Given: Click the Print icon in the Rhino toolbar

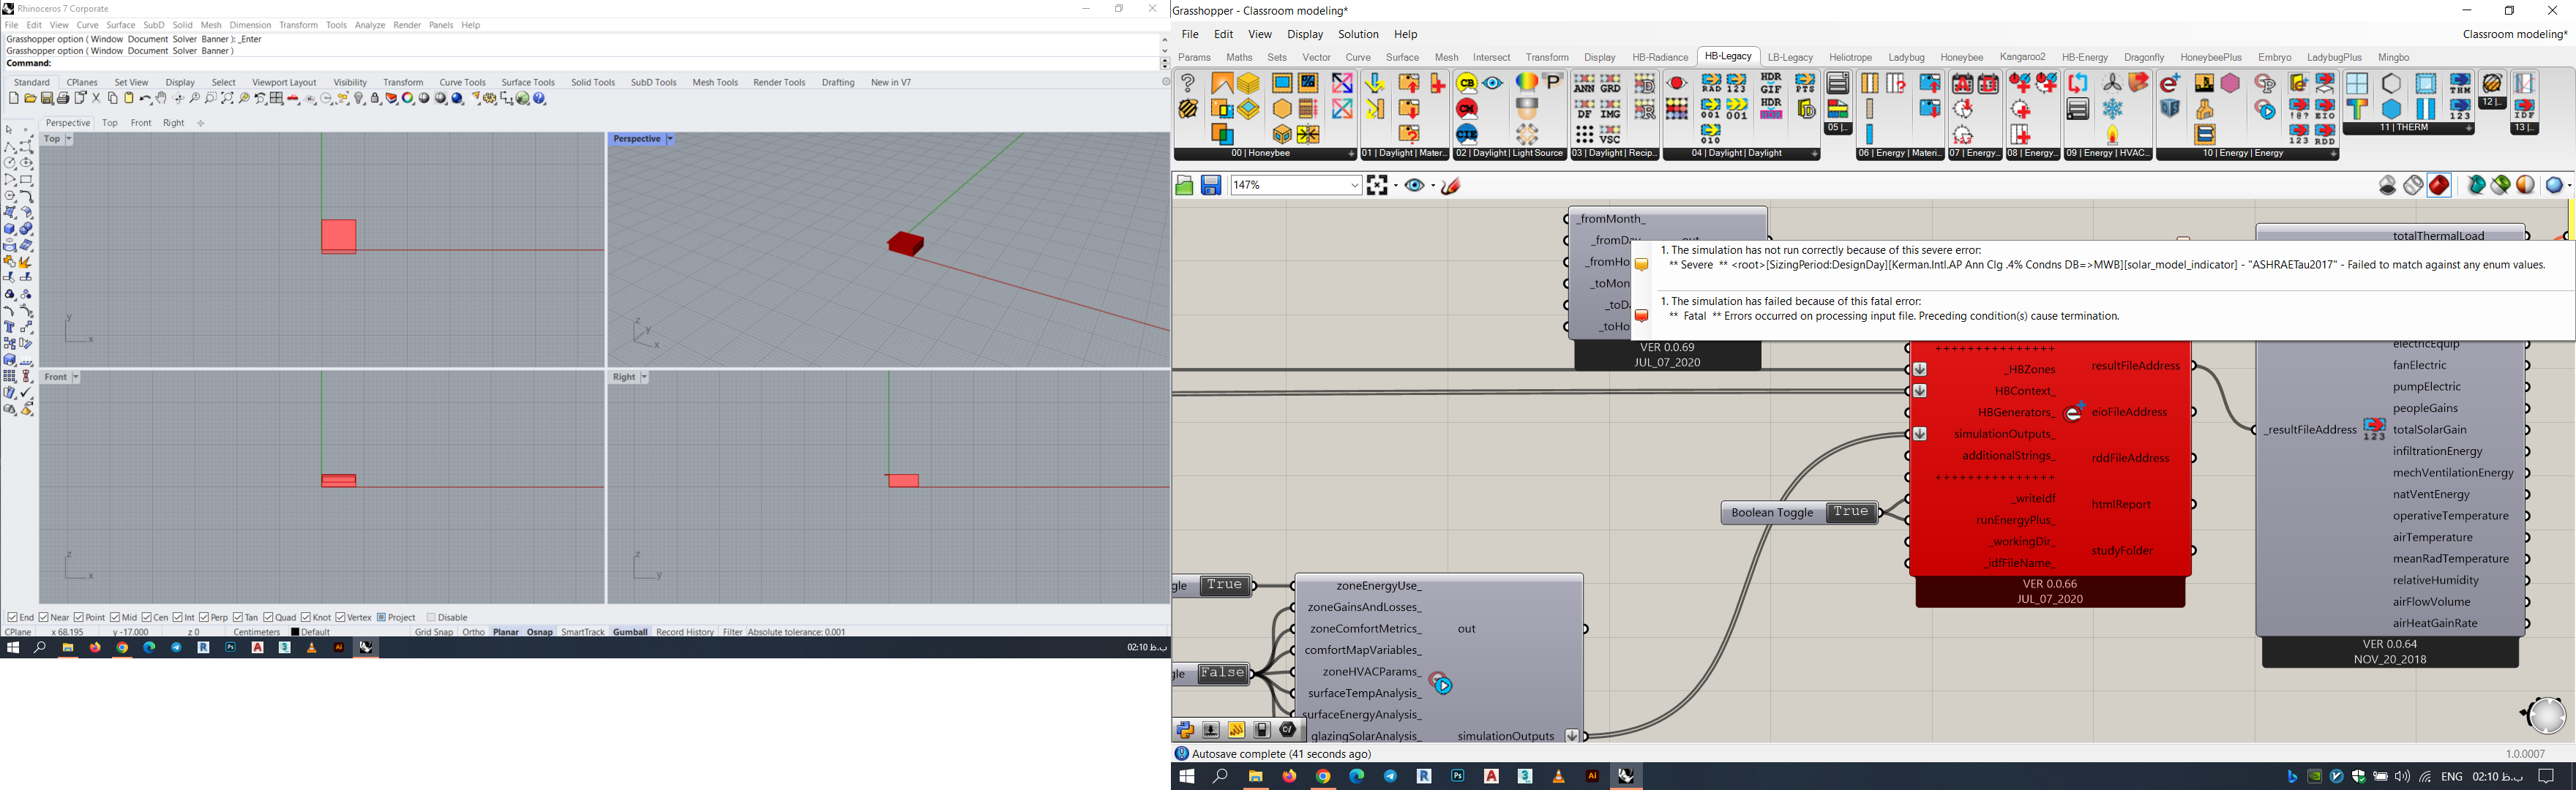Looking at the screenshot, I should point(63,99).
